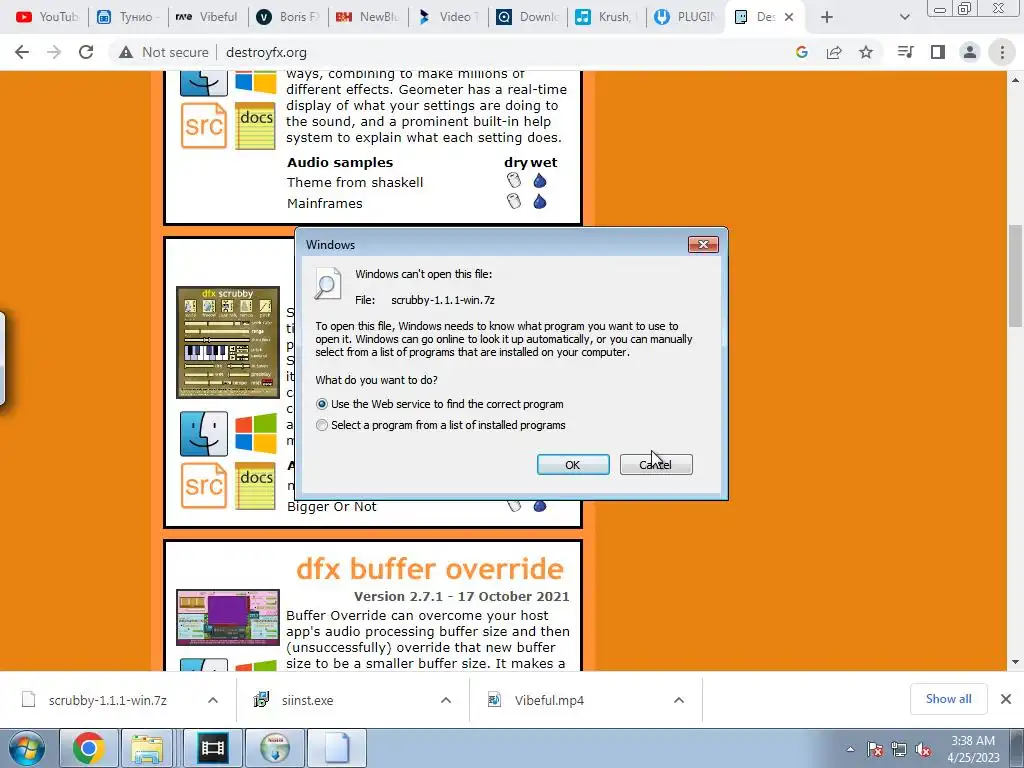The height and width of the screenshot is (768, 1024).
Task: Open the Windows Start menu
Action: [27, 748]
